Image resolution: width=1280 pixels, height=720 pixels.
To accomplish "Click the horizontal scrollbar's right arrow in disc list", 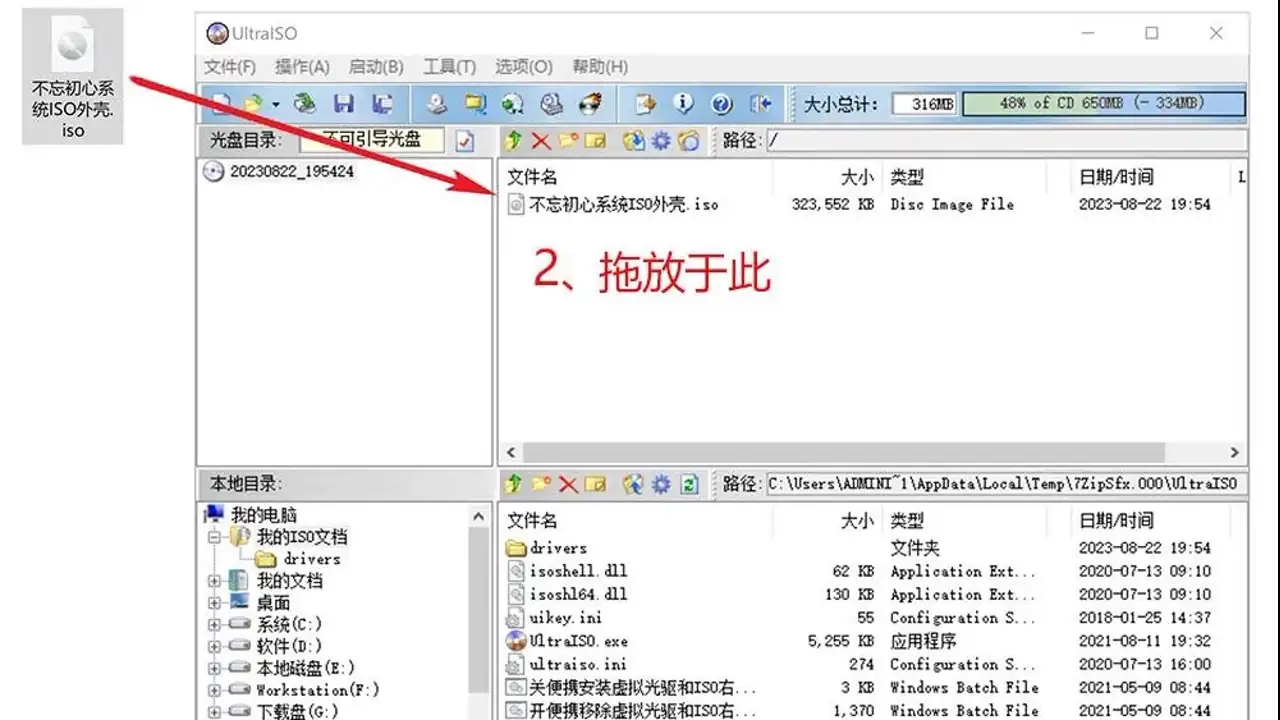I will pyautogui.click(x=1235, y=452).
